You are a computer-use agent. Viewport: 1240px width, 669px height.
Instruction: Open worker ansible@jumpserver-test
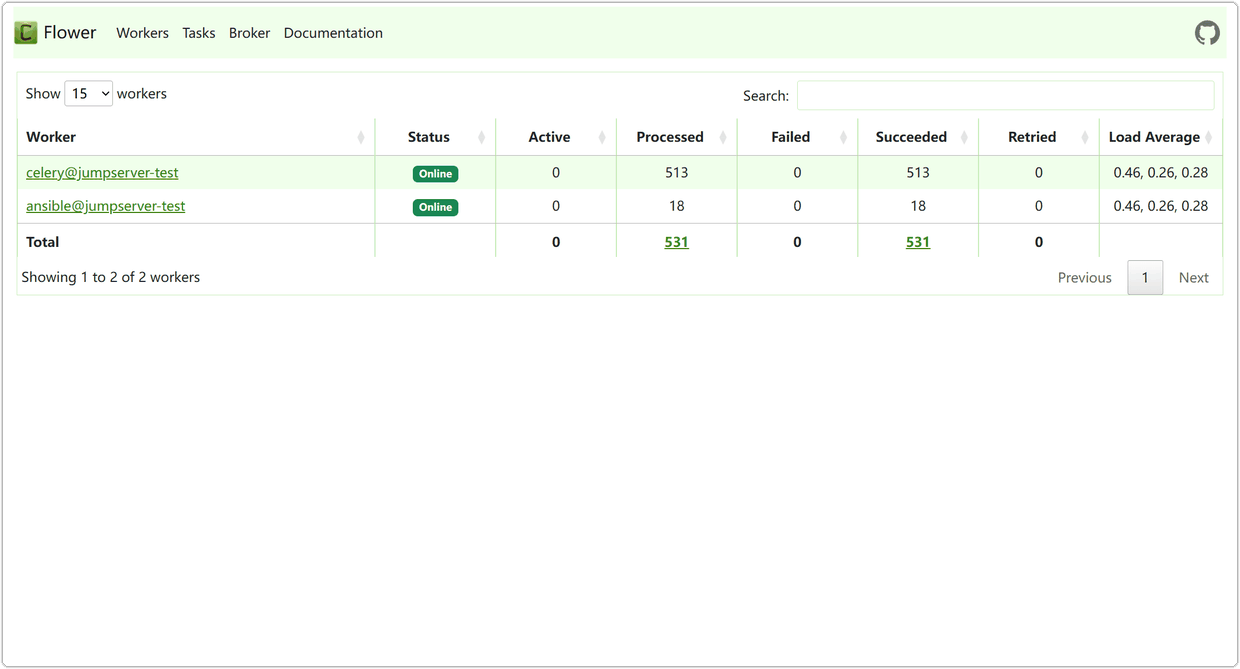point(106,206)
